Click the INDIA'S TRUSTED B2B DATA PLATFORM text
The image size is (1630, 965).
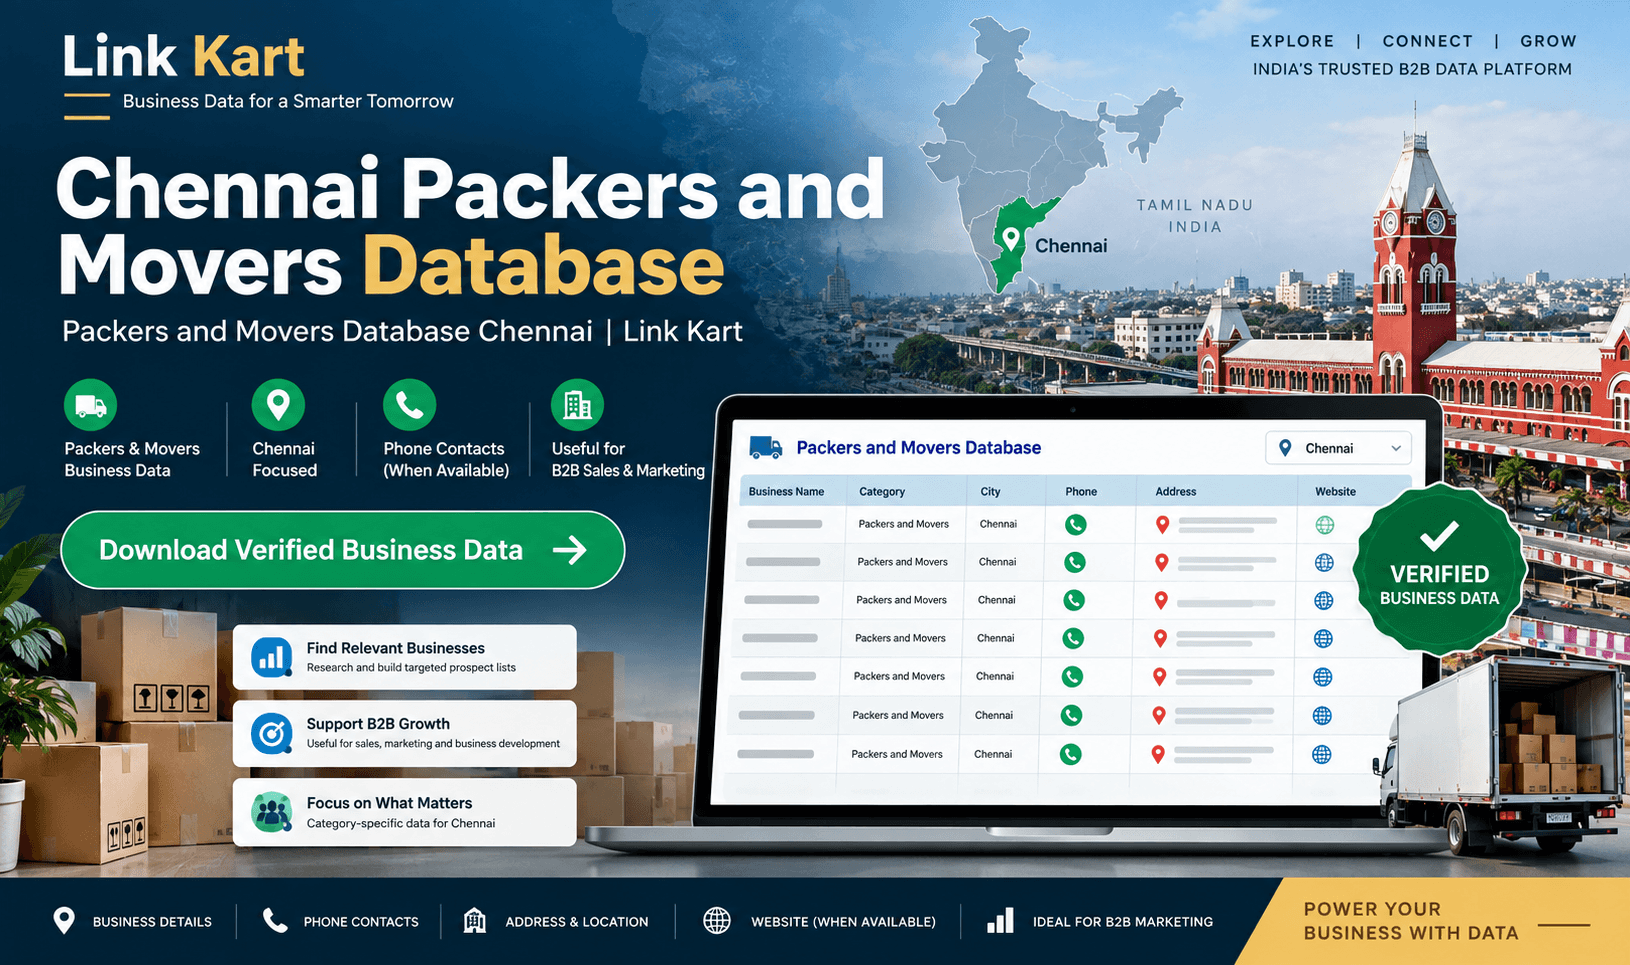pos(1412,69)
